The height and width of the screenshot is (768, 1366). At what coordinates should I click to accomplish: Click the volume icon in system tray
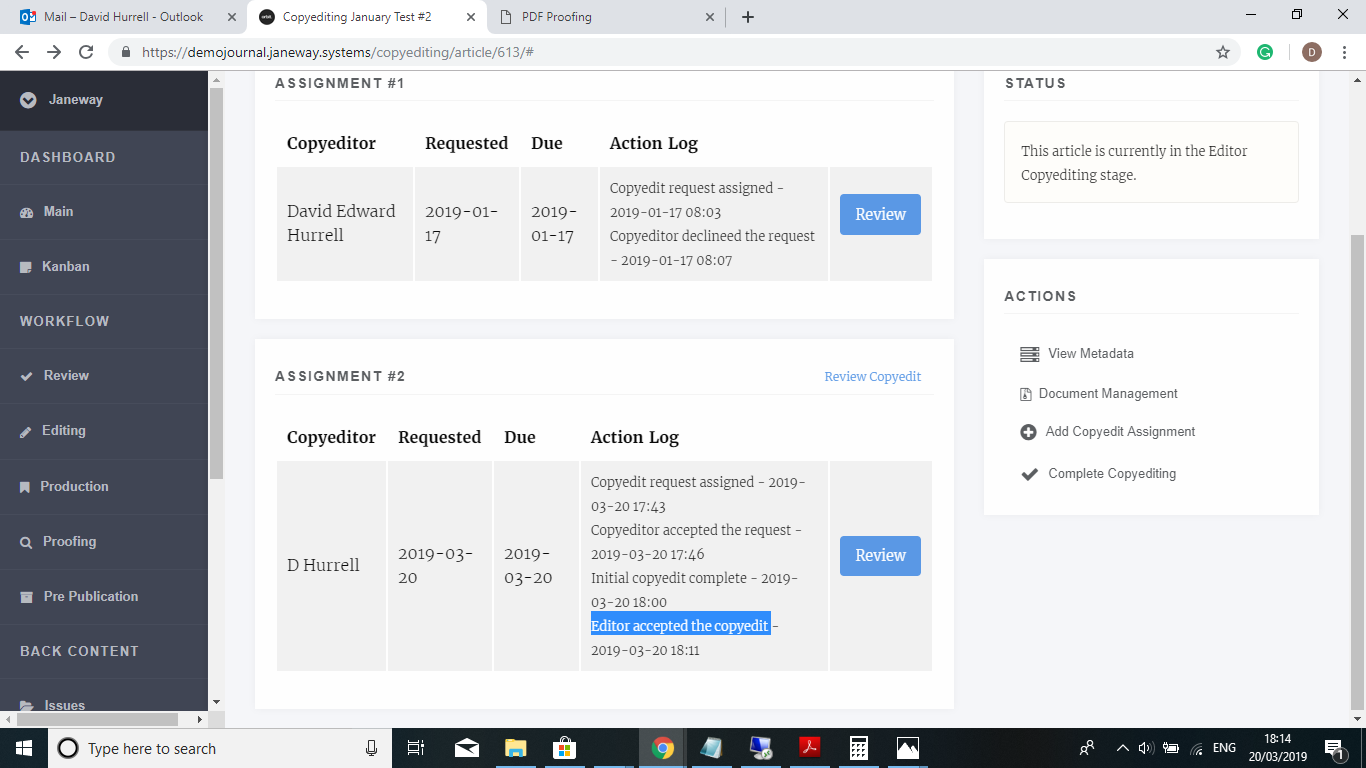point(1146,748)
